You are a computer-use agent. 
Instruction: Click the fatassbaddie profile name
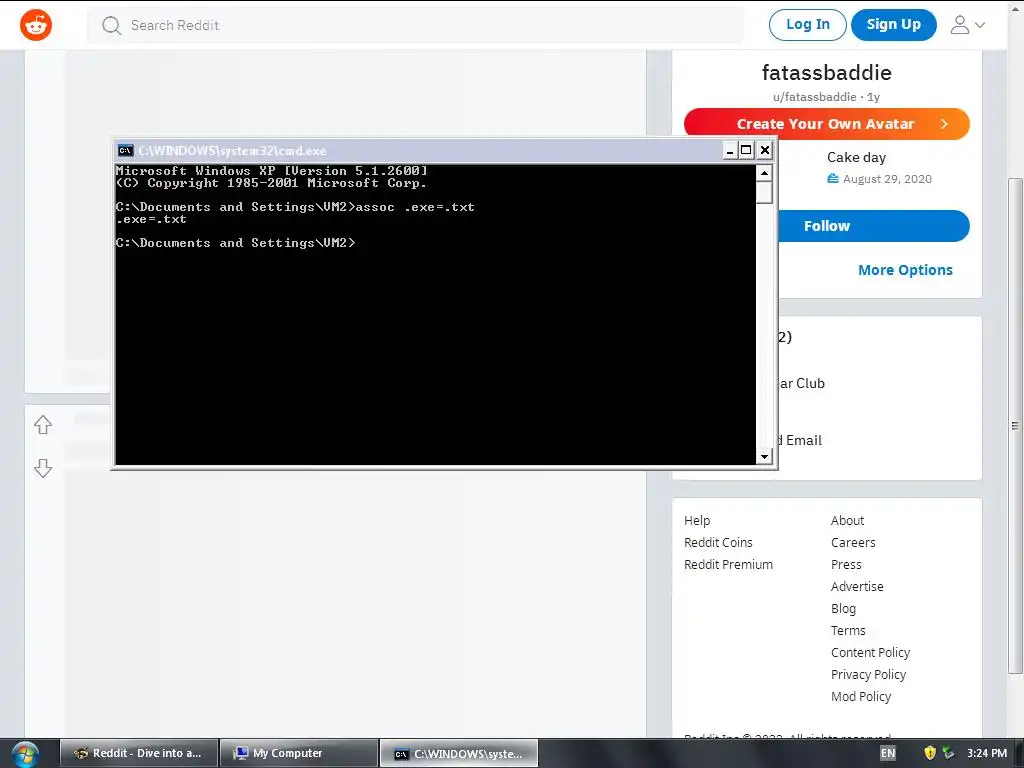827,72
